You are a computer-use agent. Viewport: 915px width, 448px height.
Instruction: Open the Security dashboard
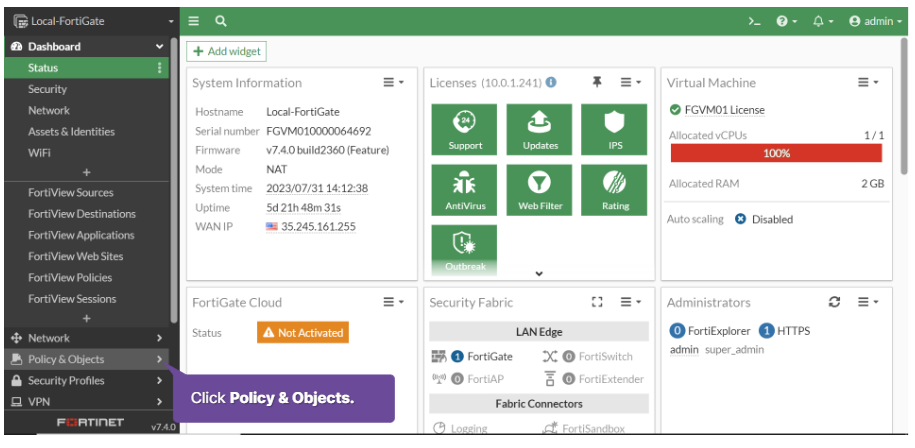pyautogui.click(x=47, y=89)
